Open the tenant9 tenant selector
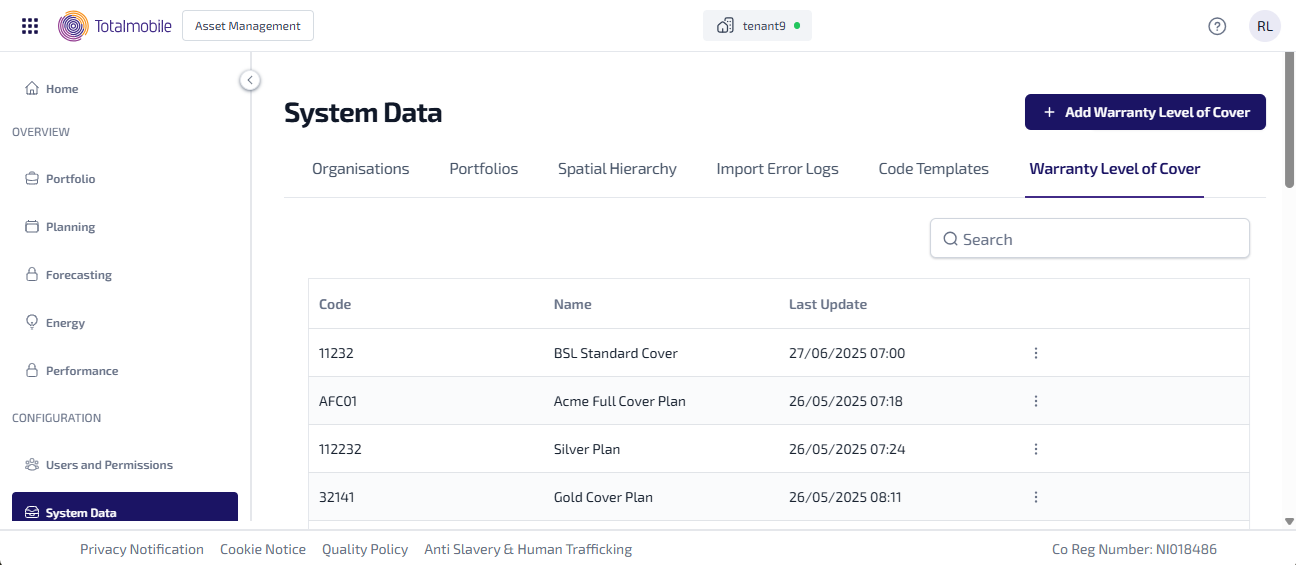The image size is (1296, 565). point(757,26)
